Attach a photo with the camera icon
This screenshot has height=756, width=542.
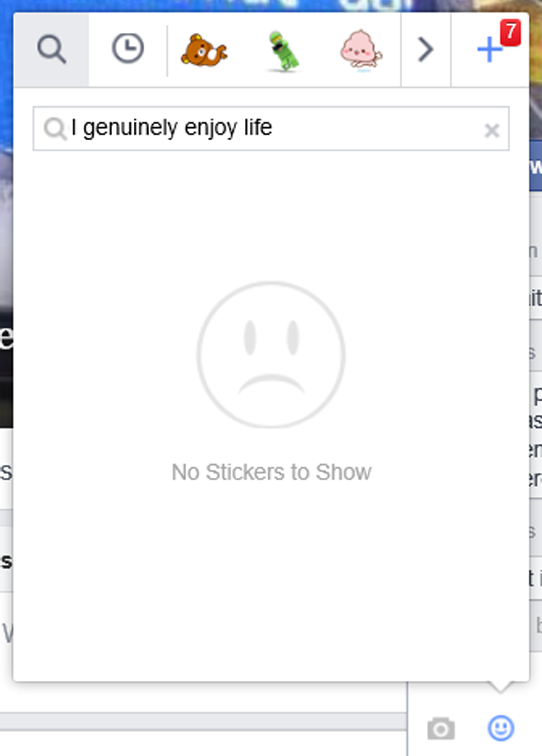point(441,728)
